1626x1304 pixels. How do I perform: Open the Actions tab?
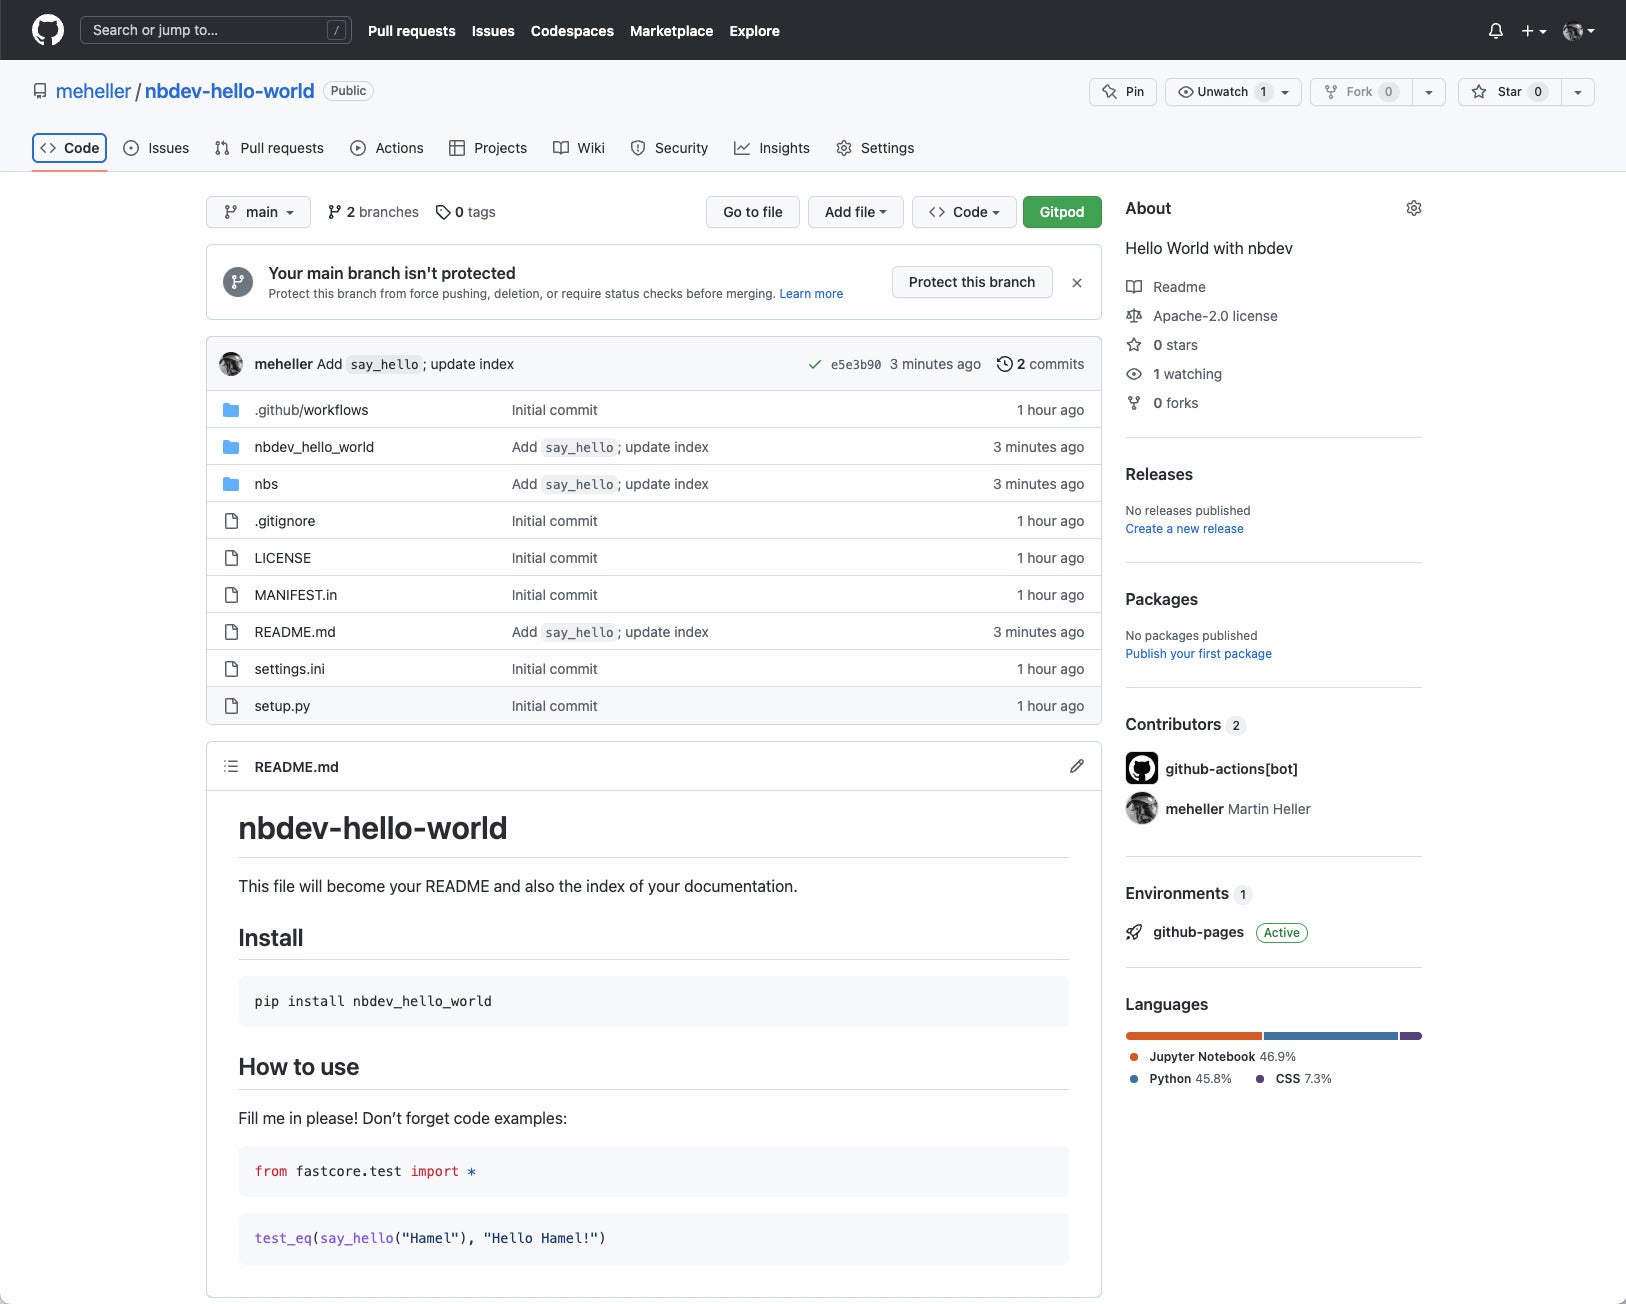(x=387, y=148)
